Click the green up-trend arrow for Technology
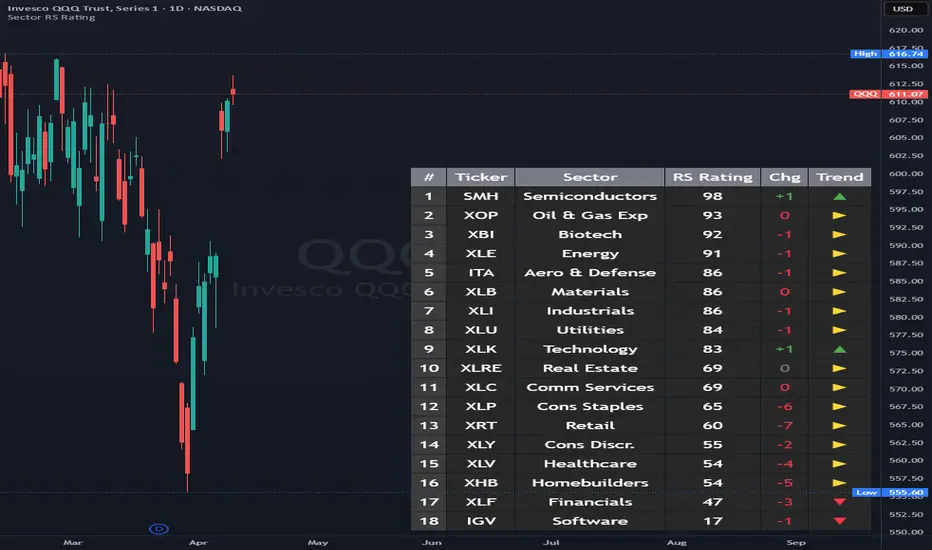Screen dimensions: 932x550 click(x=839, y=349)
